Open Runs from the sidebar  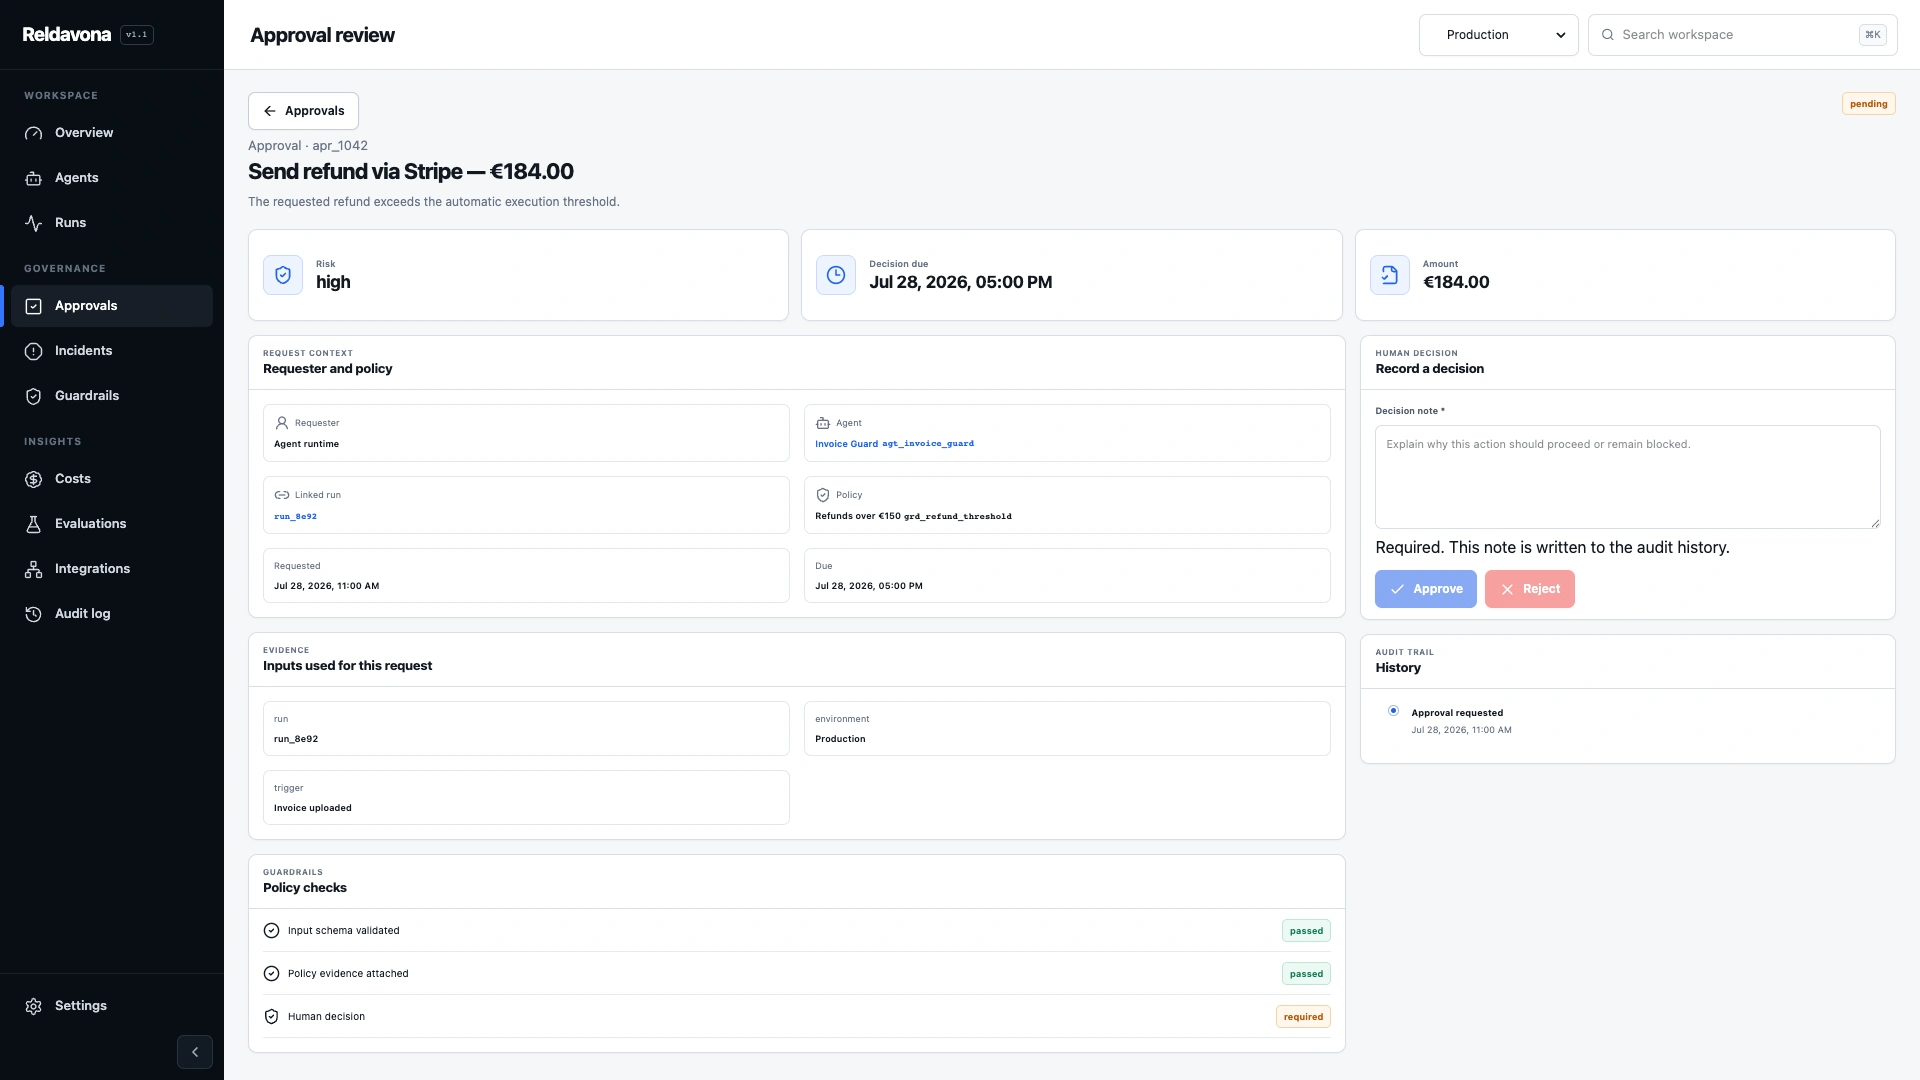pyautogui.click(x=112, y=223)
